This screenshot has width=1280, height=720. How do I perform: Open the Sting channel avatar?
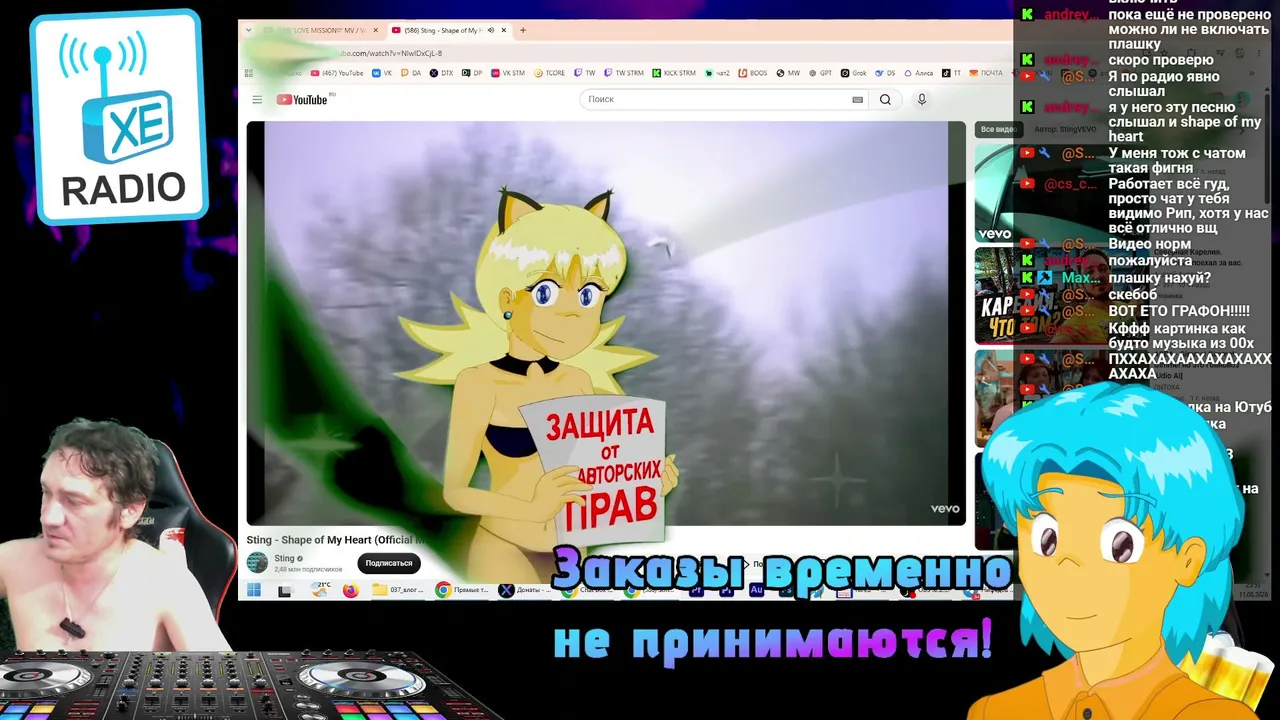(257, 563)
